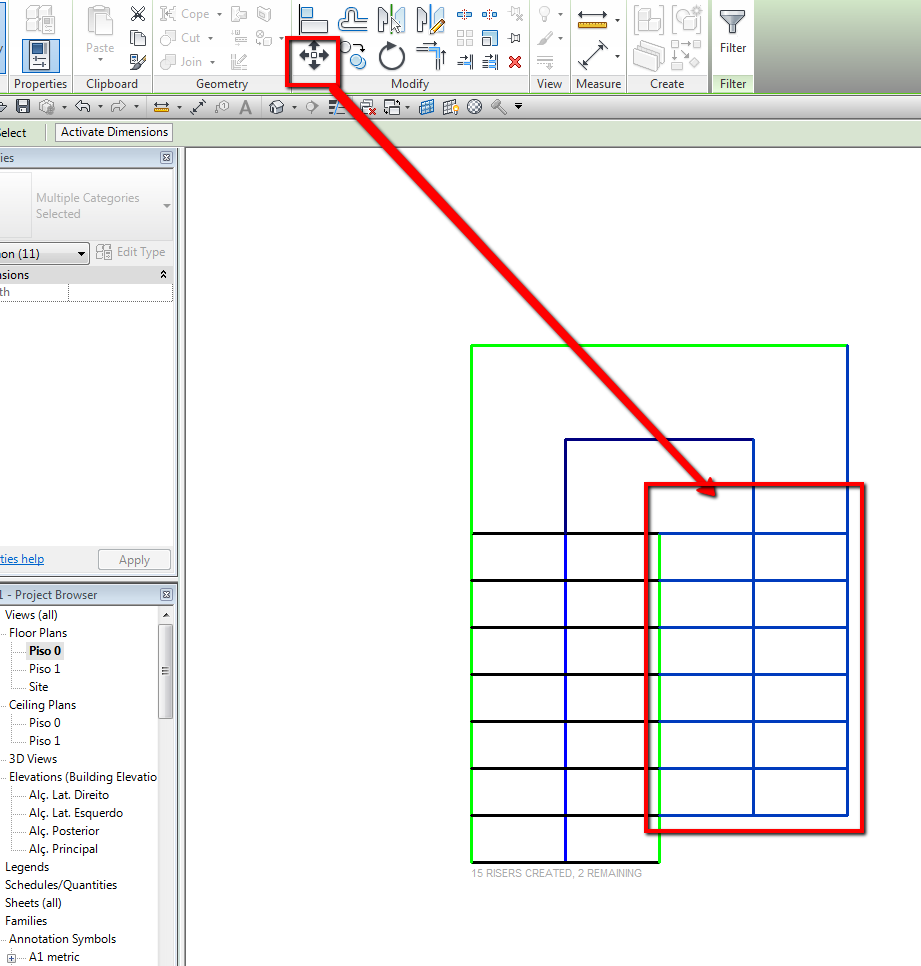Viewport: 921px width, 966px height.
Task: Select Trim/Extend Multiple Elements tool
Action: (x=490, y=62)
